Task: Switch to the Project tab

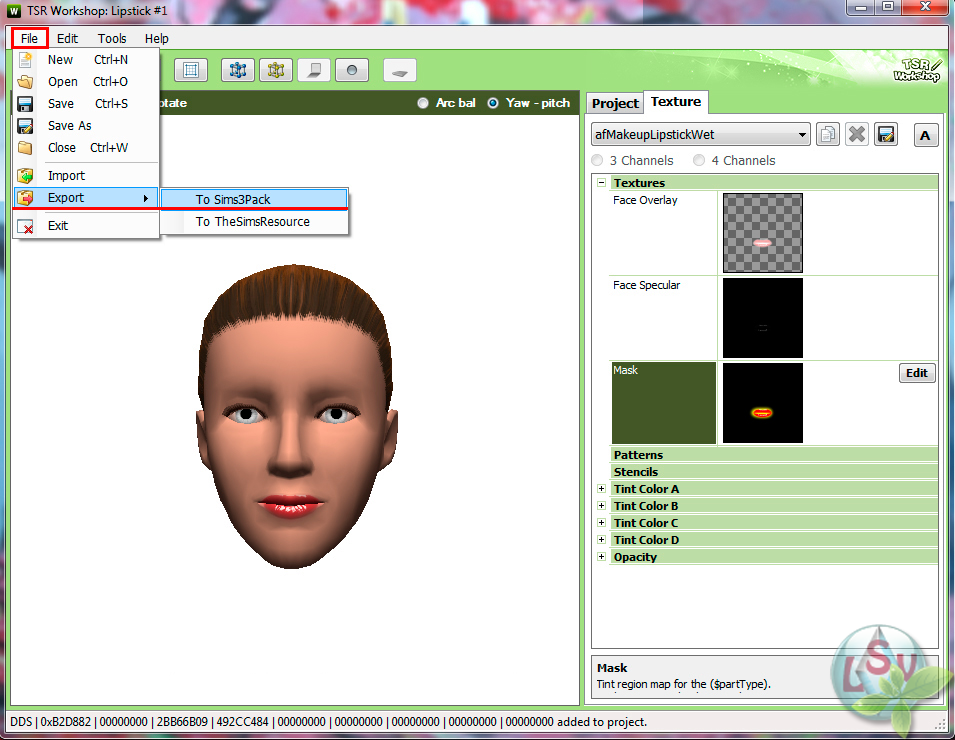Action: tap(615, 104)
